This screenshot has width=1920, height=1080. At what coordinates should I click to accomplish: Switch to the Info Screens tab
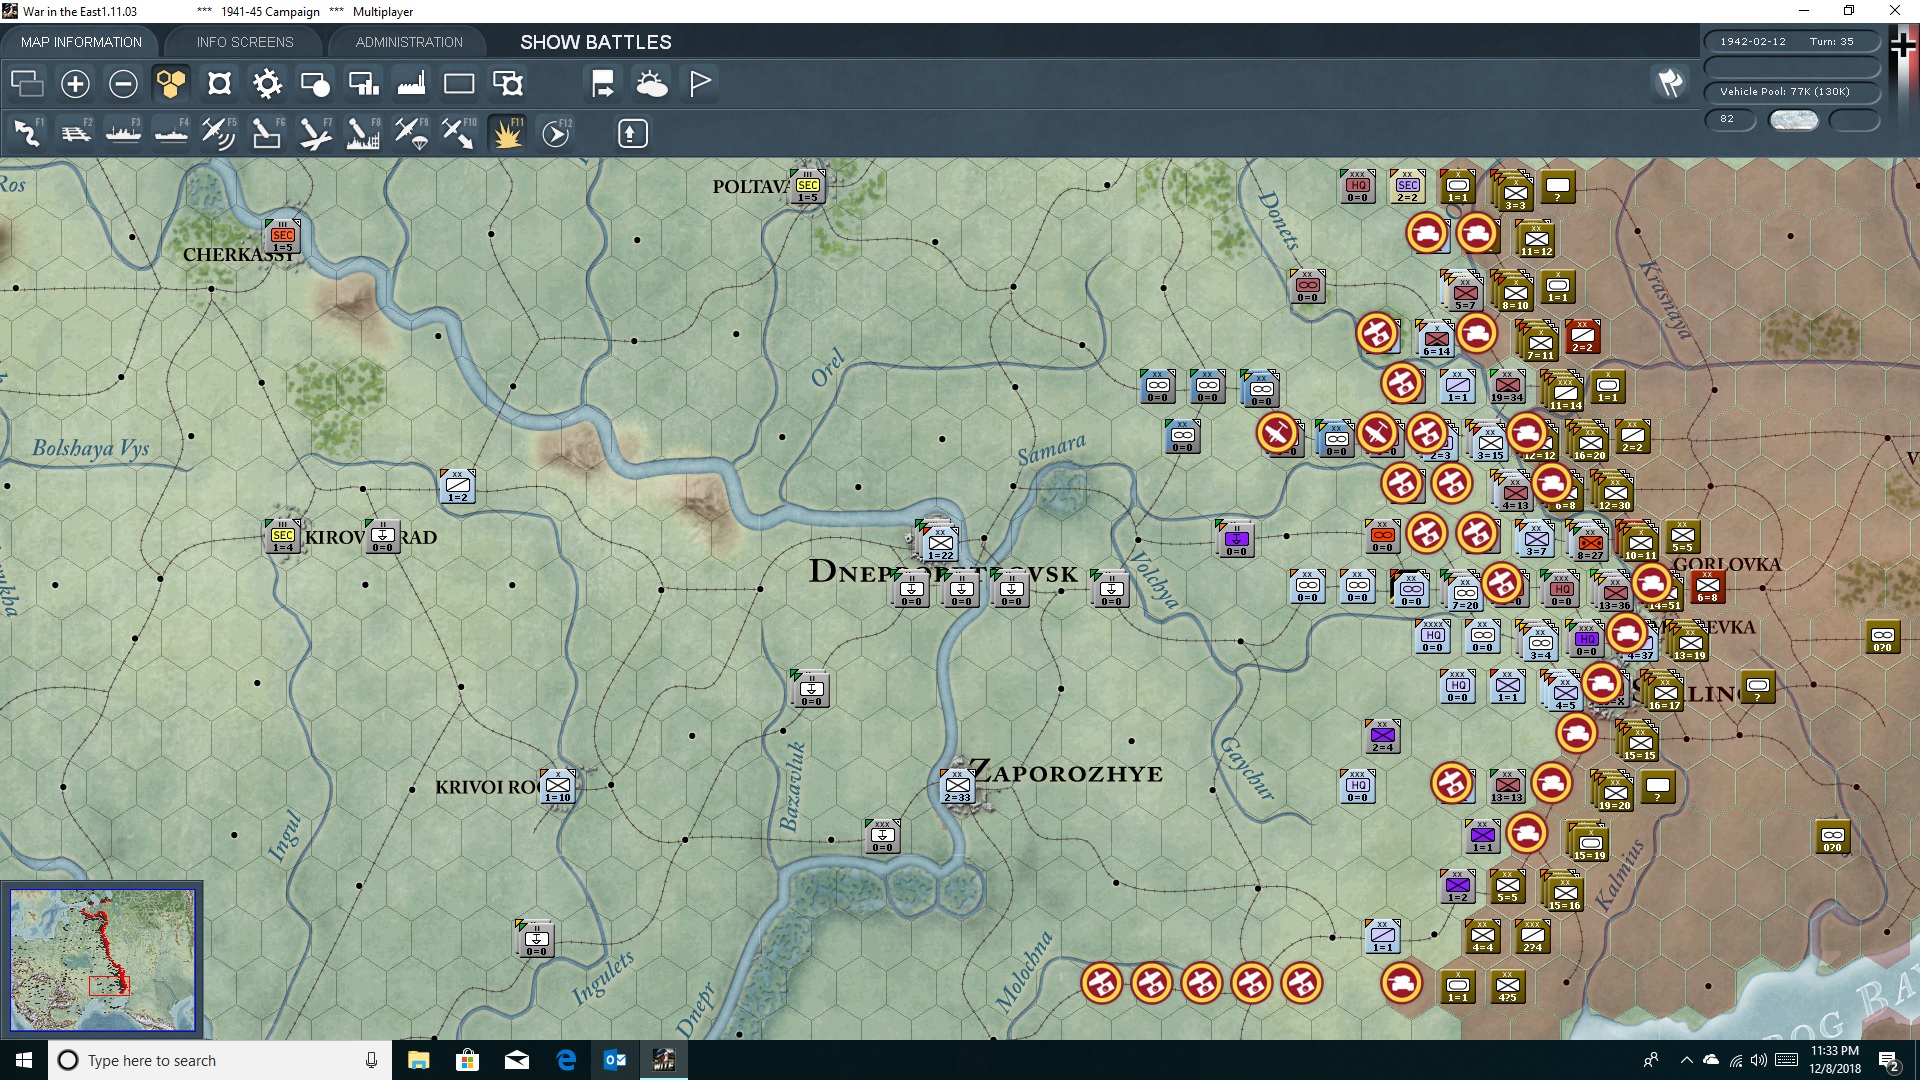click(245, 42)
